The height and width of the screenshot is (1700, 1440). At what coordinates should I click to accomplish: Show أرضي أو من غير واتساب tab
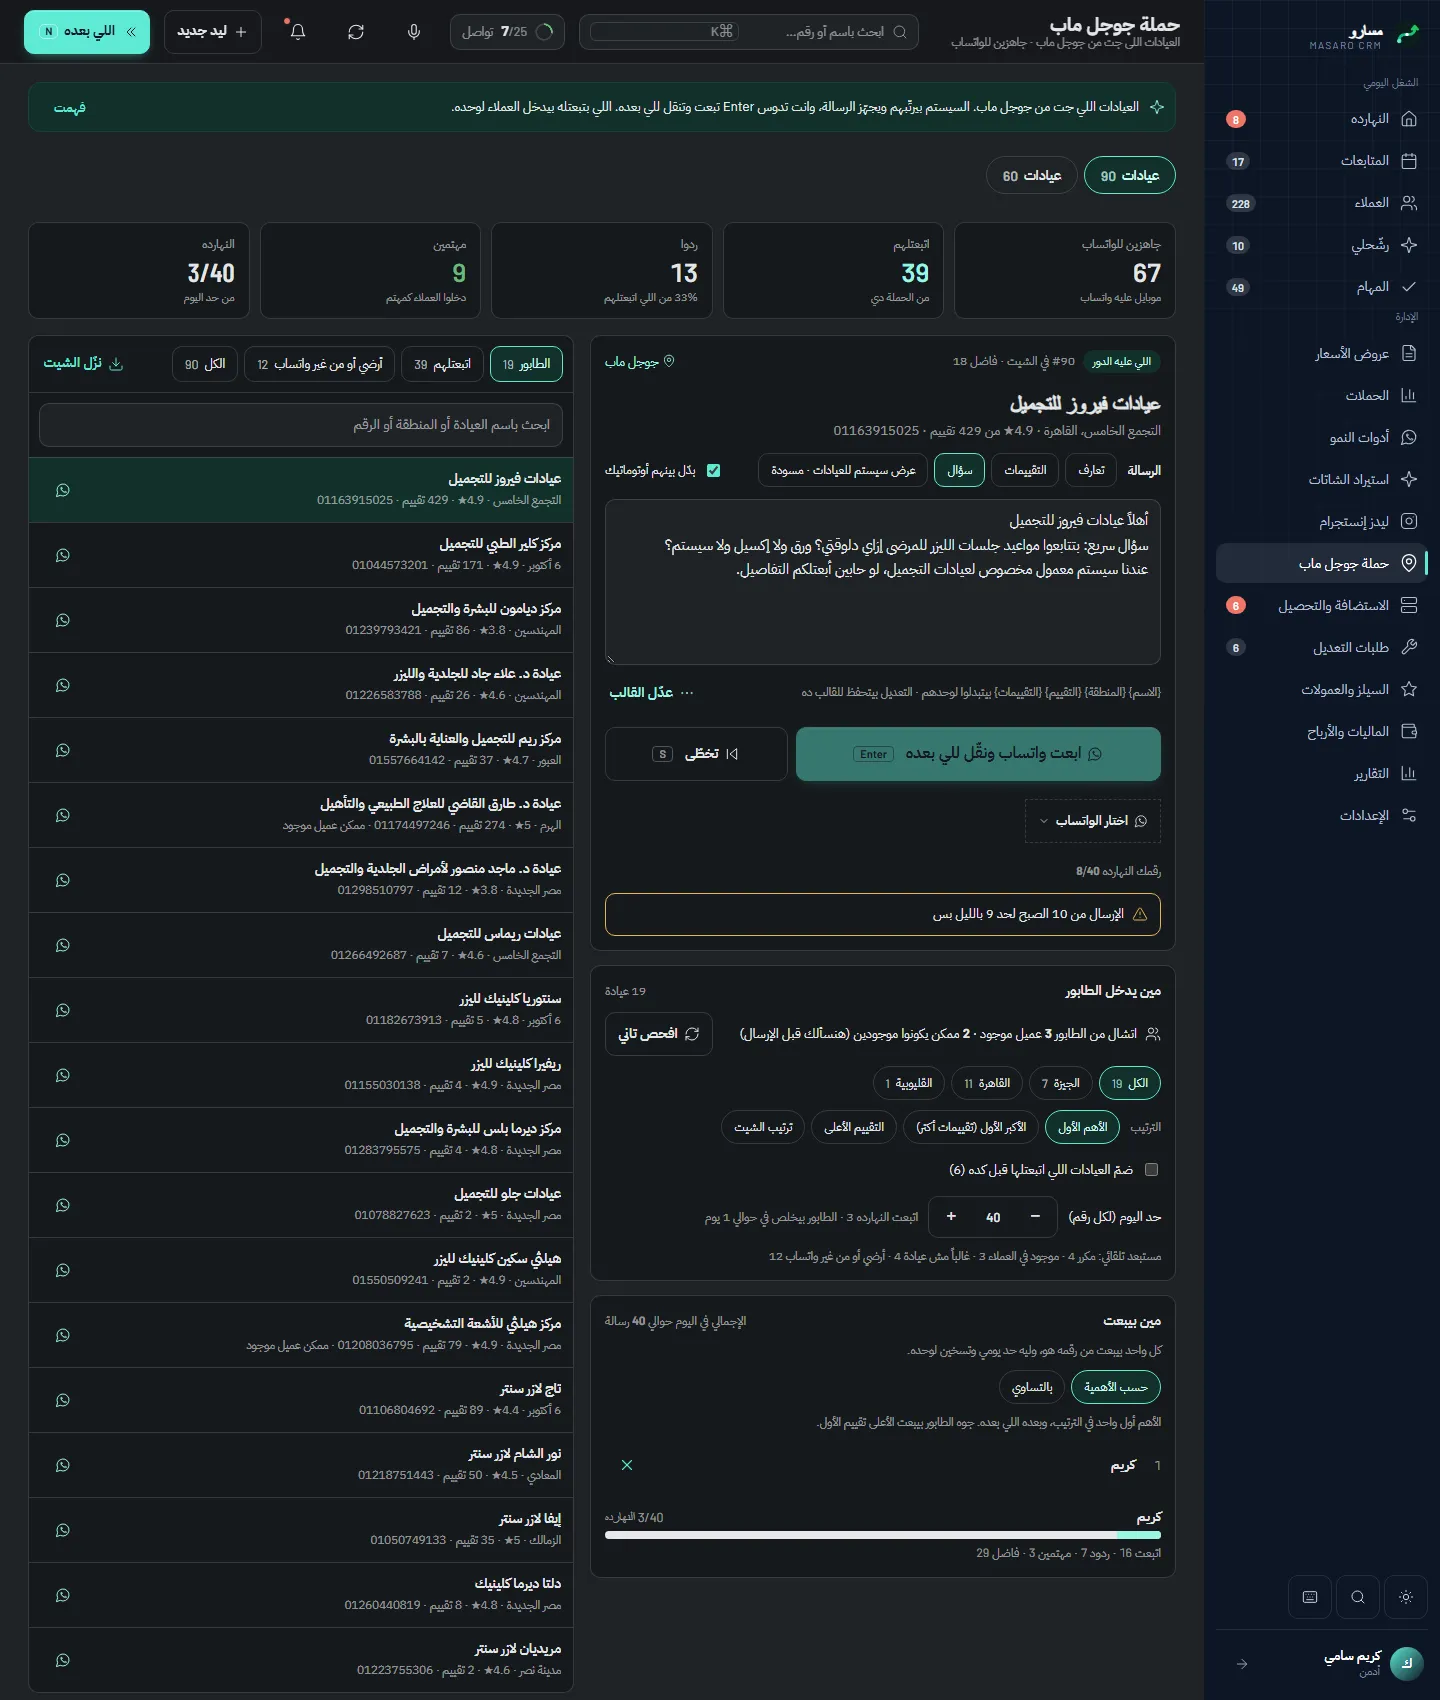[x=320, y=364]
